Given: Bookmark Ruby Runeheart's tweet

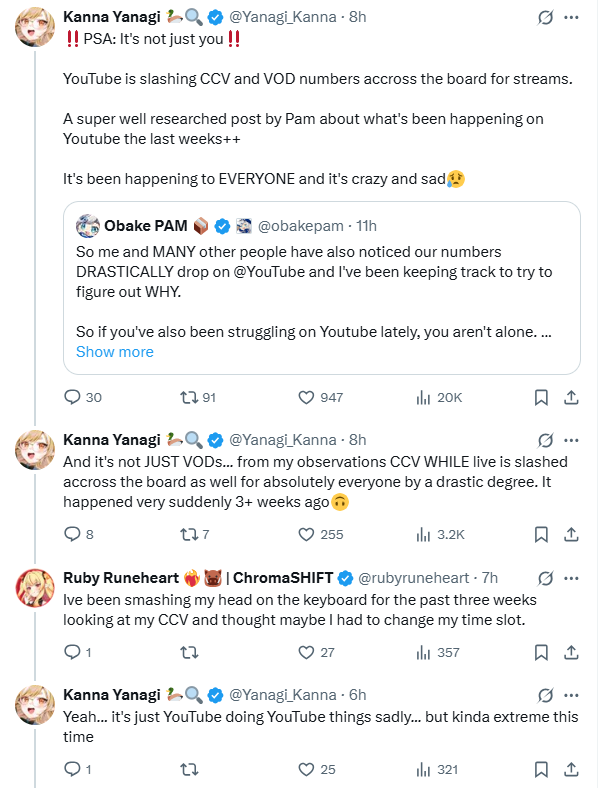Looking at the screenshot, I should pos(541,652).
